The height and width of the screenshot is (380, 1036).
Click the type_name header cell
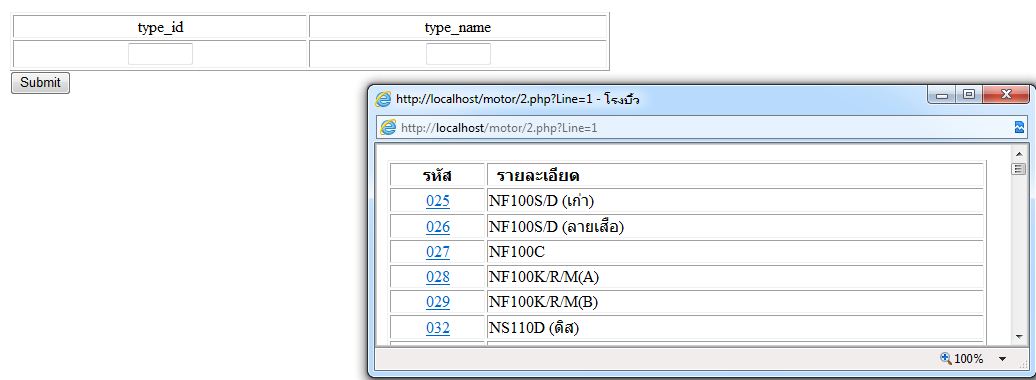458,28
